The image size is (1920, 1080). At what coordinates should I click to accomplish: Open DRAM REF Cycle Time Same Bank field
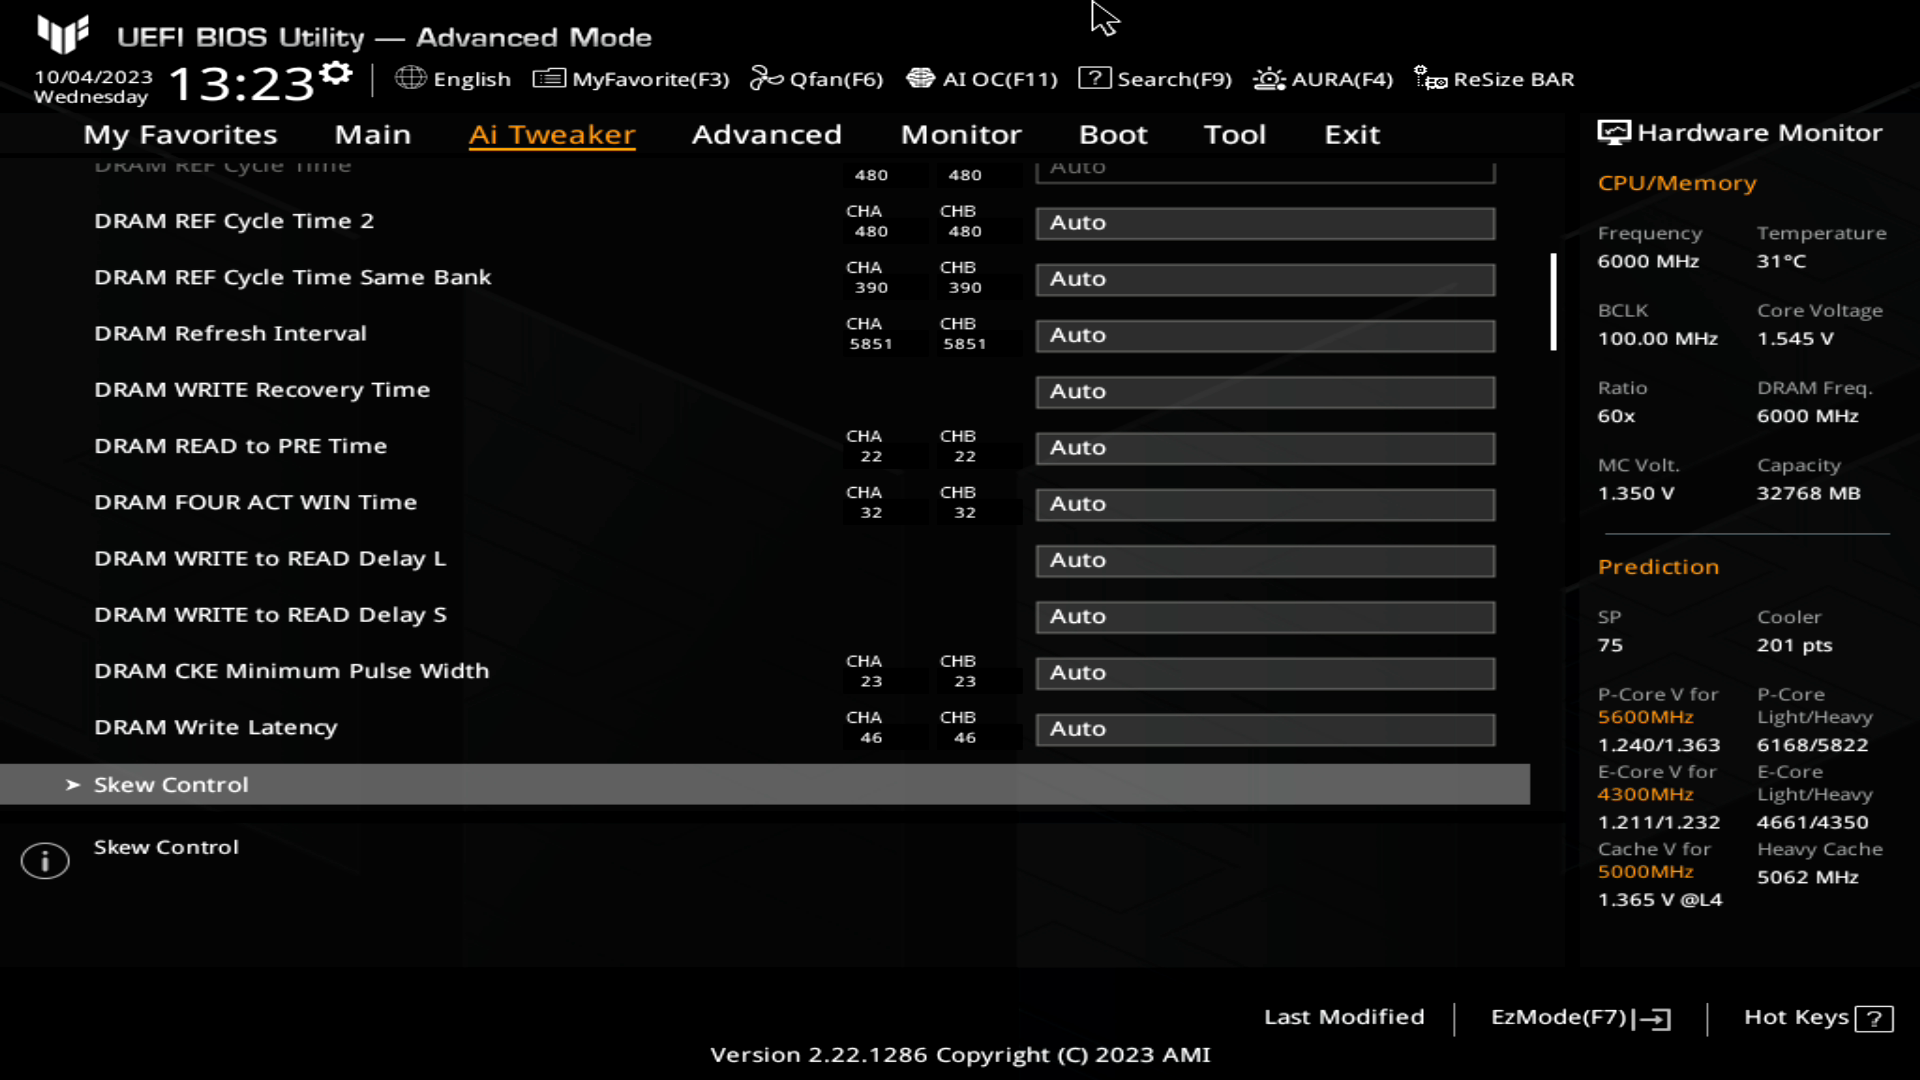pyautogui.click(x=1265, y=279)
